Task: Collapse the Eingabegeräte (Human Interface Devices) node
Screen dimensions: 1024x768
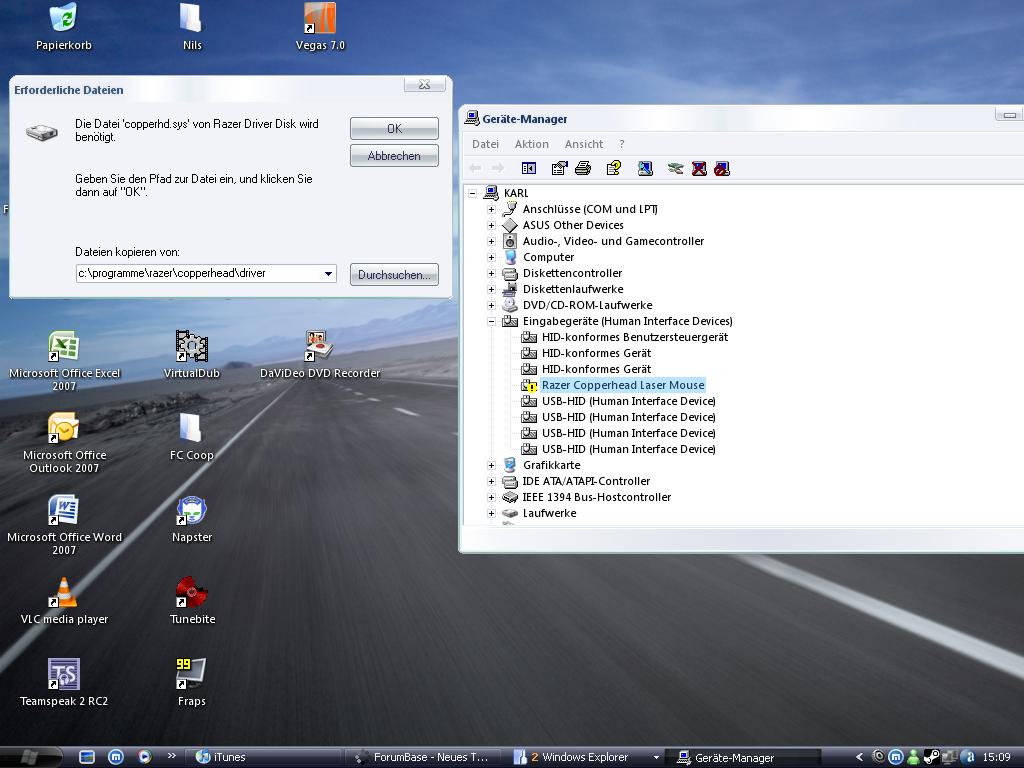Action: [x=491, y=321]
